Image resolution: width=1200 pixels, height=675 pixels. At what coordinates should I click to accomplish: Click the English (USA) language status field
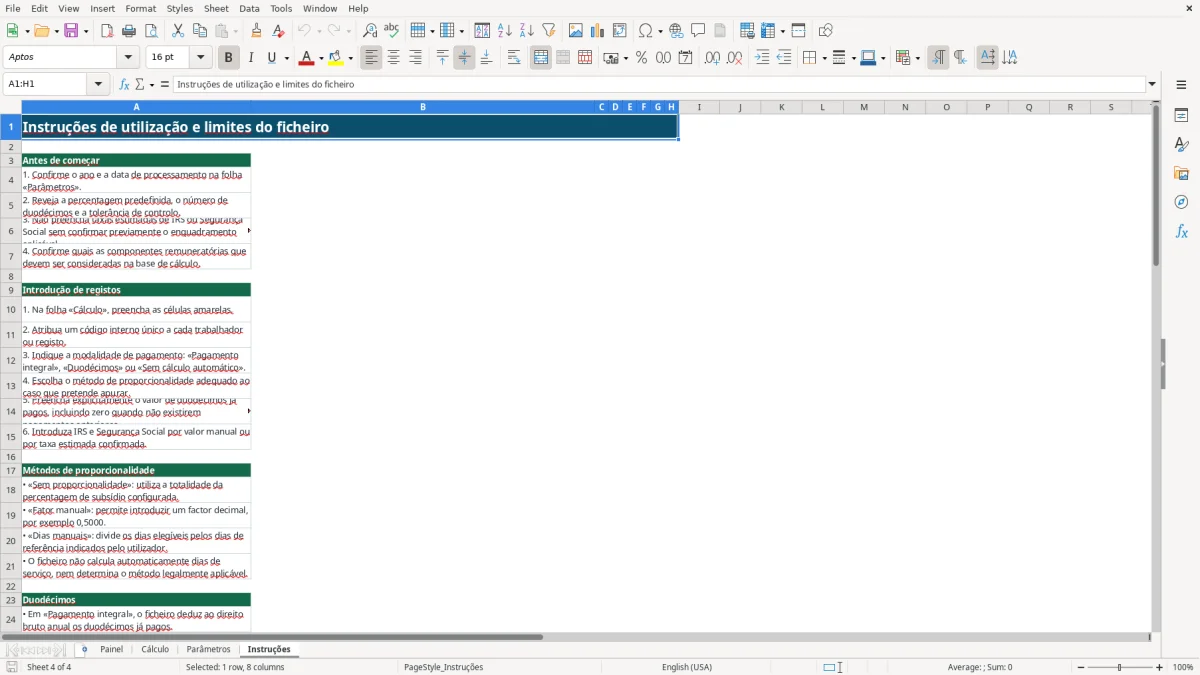[687, 667]
